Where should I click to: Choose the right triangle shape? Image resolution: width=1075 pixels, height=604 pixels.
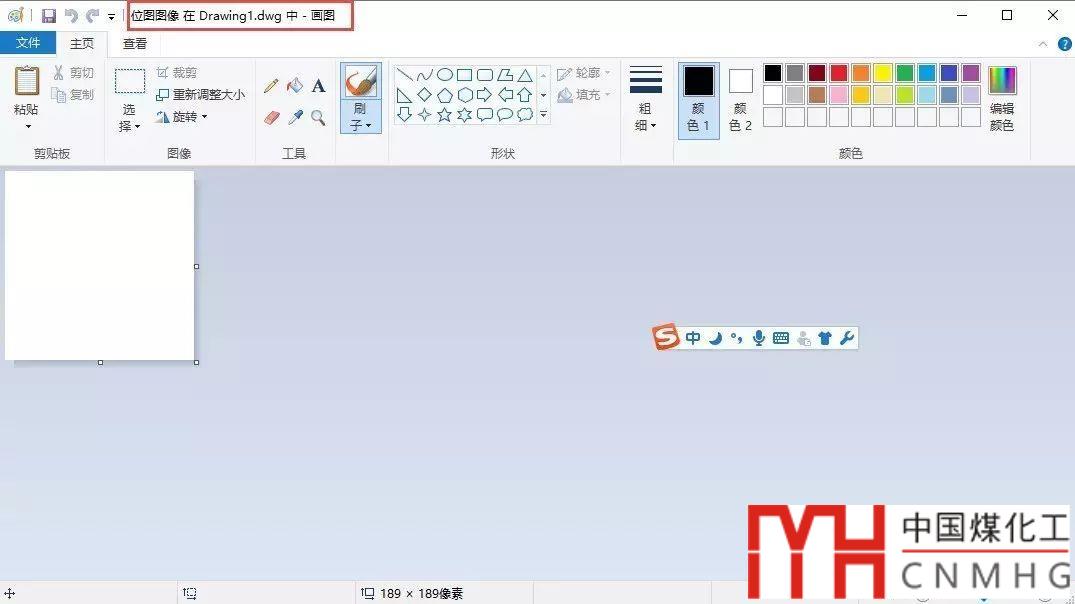coord(404,95)
